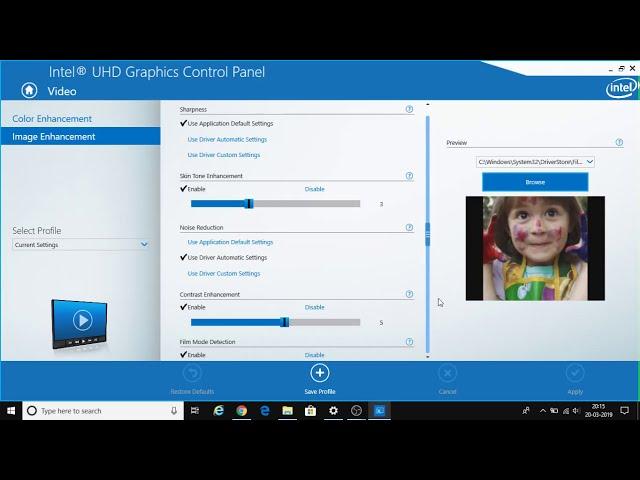Click the Type here to search box

103,411
